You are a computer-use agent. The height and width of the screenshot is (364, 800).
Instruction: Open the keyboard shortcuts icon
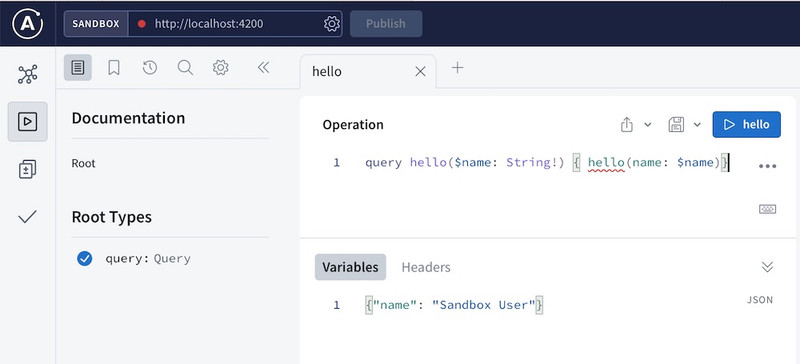(x=767, y=209)
